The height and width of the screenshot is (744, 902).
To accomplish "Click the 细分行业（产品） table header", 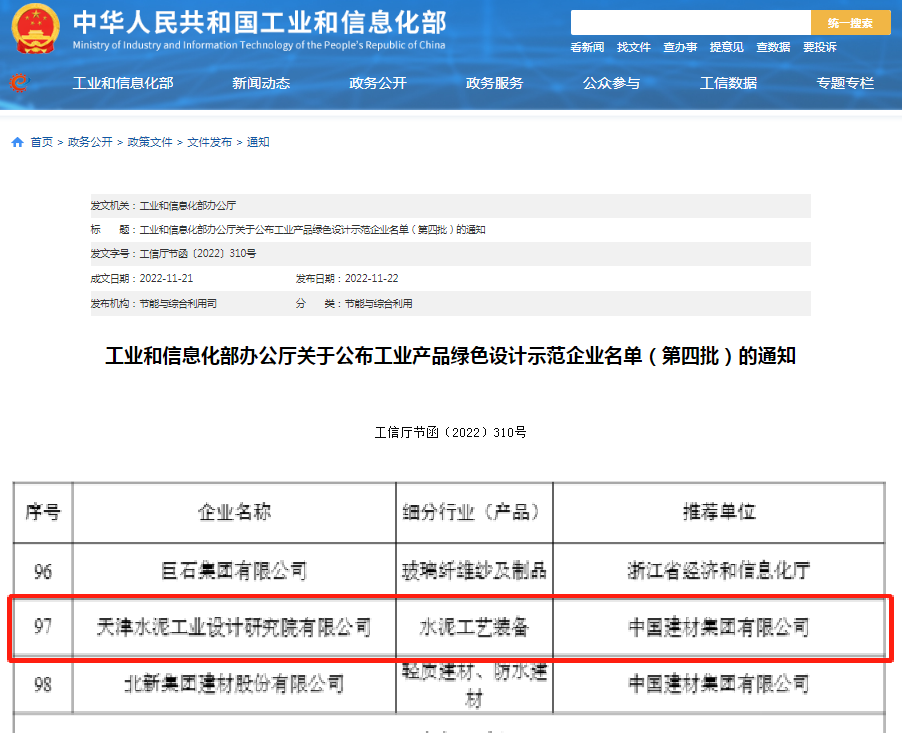I will [x=474, y=512].
